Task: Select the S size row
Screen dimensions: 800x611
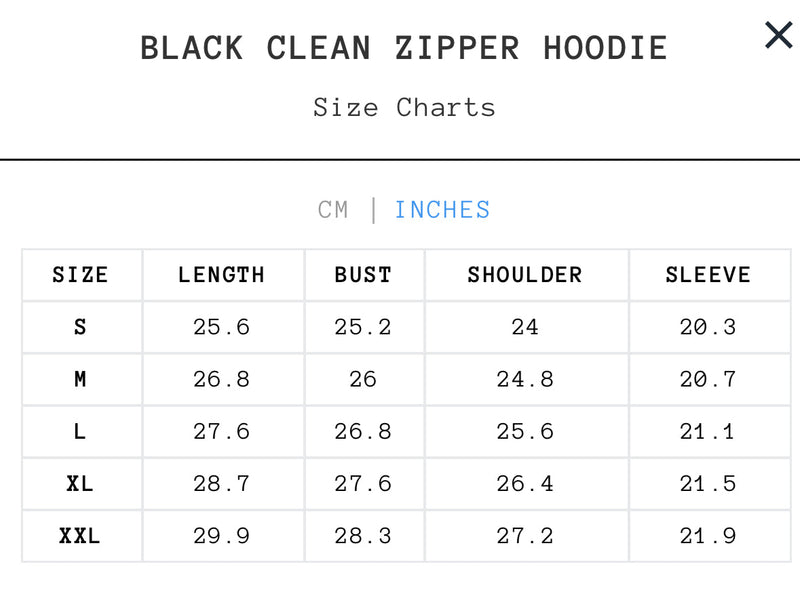Action: click(80, 327)
